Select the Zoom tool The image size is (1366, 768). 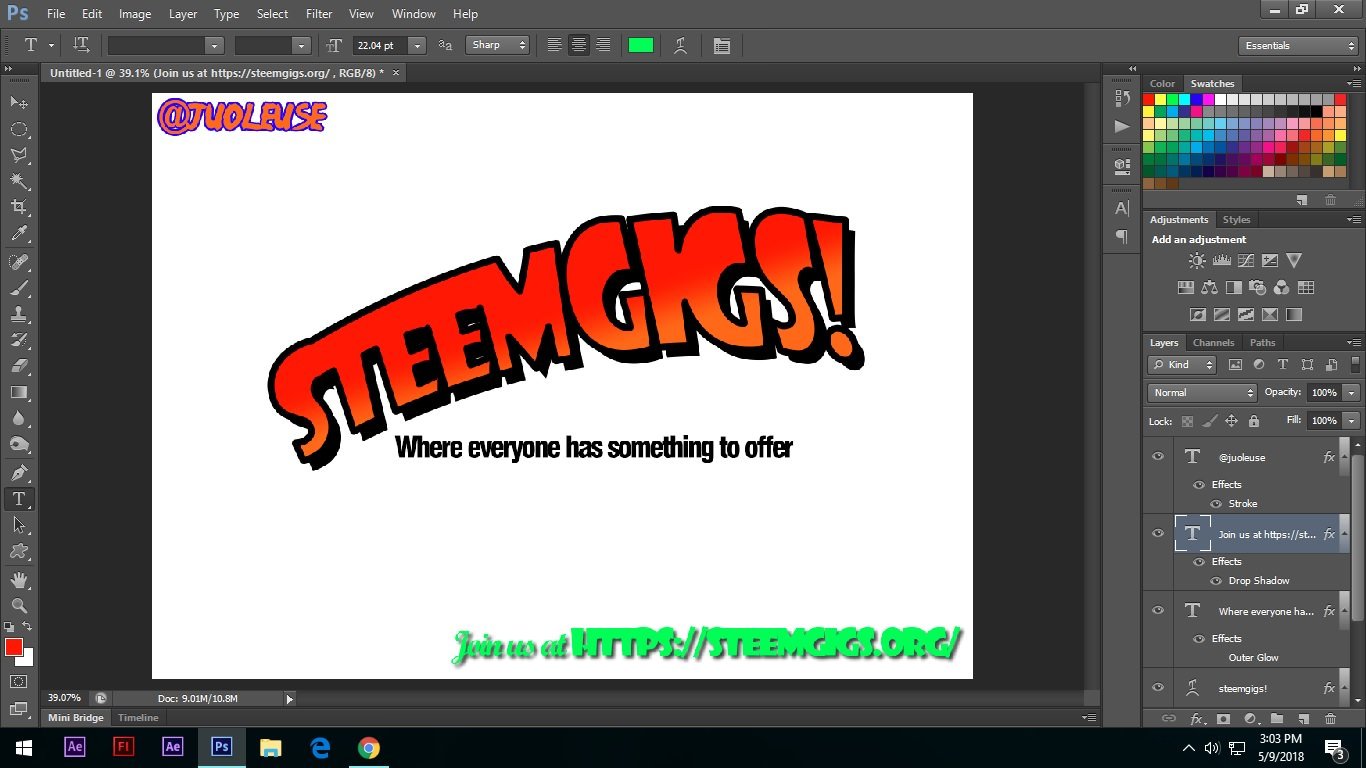pyautogui.click(x=19, y=605)
